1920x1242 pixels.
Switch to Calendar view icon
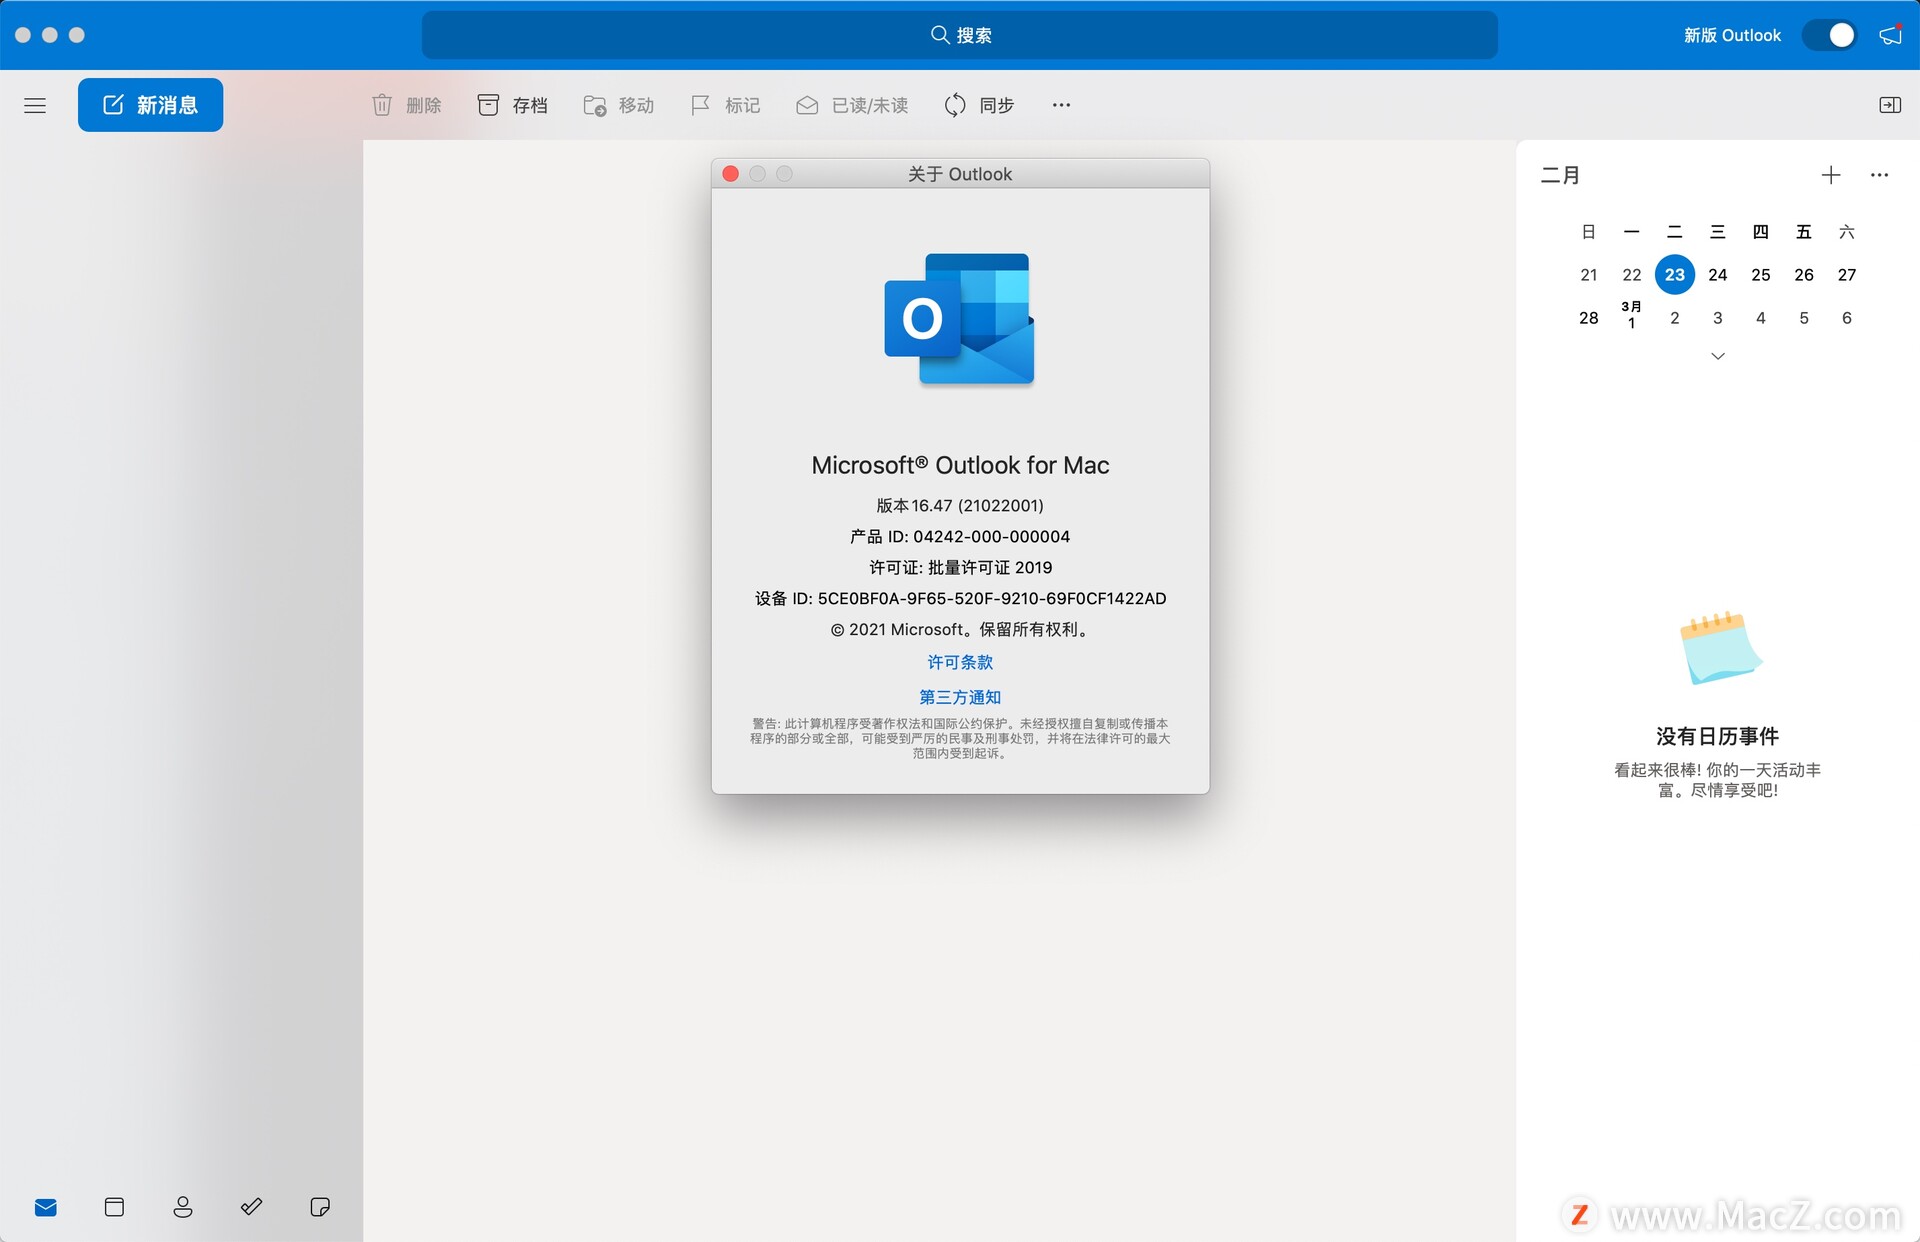(x=114, y=1207)
